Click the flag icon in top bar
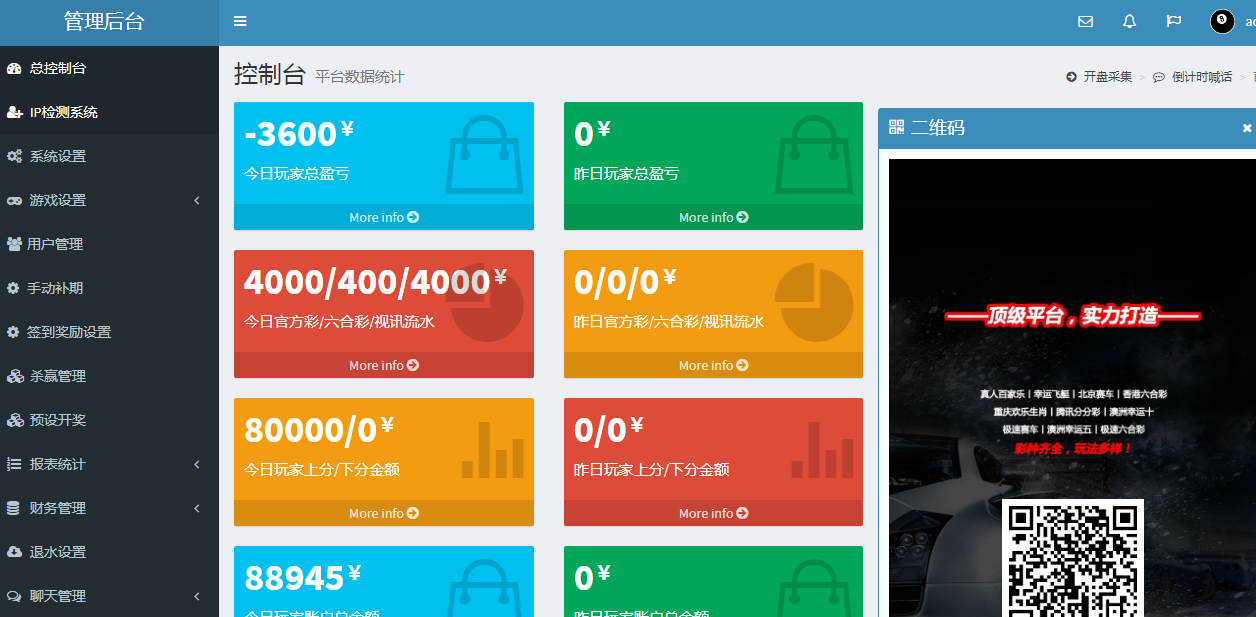The width and height of the screenshot is (1256, 617). pos(1173,21)
